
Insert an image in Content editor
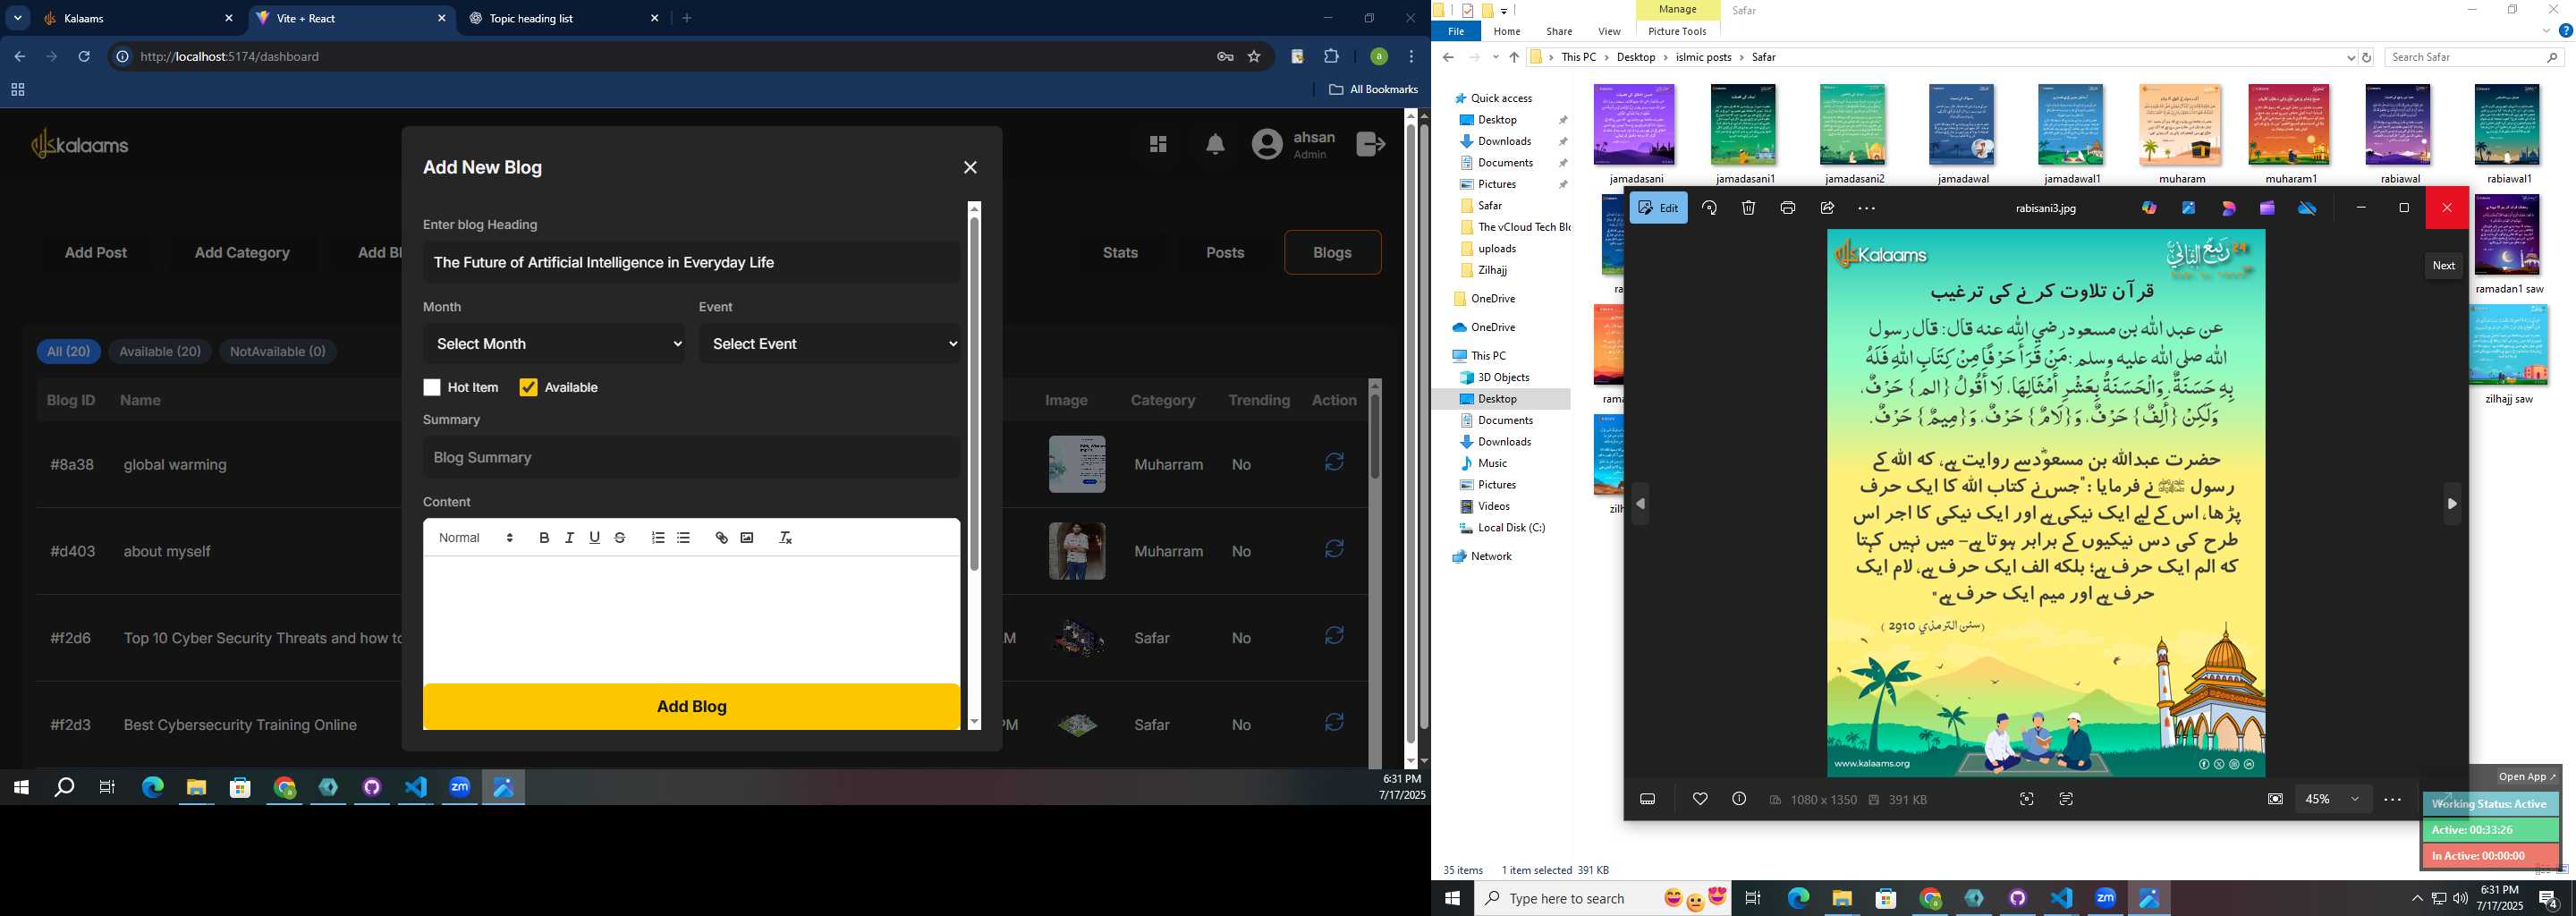[x=747, y=538]
